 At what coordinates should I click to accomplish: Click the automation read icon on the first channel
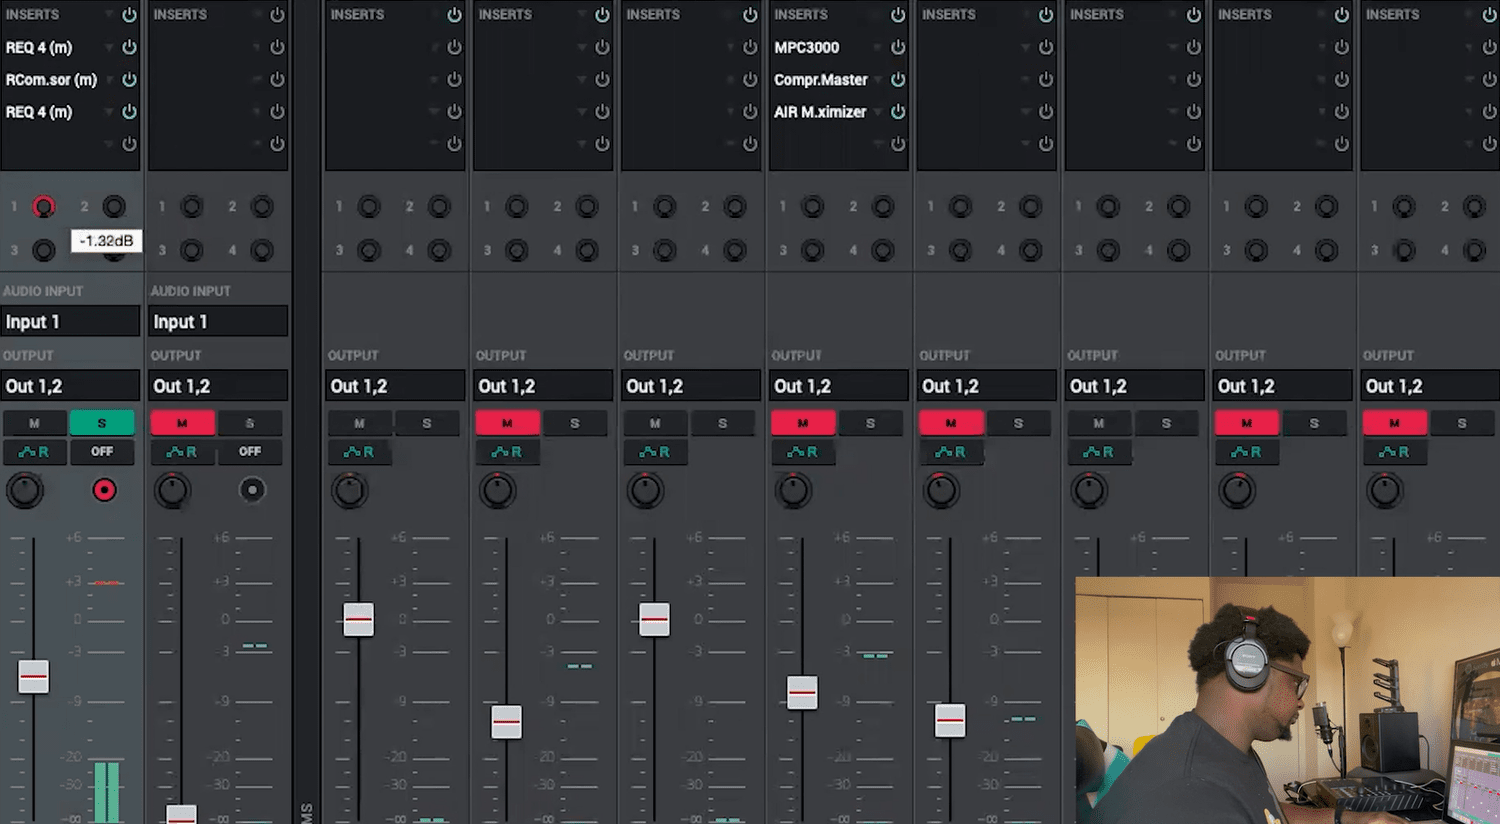(x=35, y=452)
